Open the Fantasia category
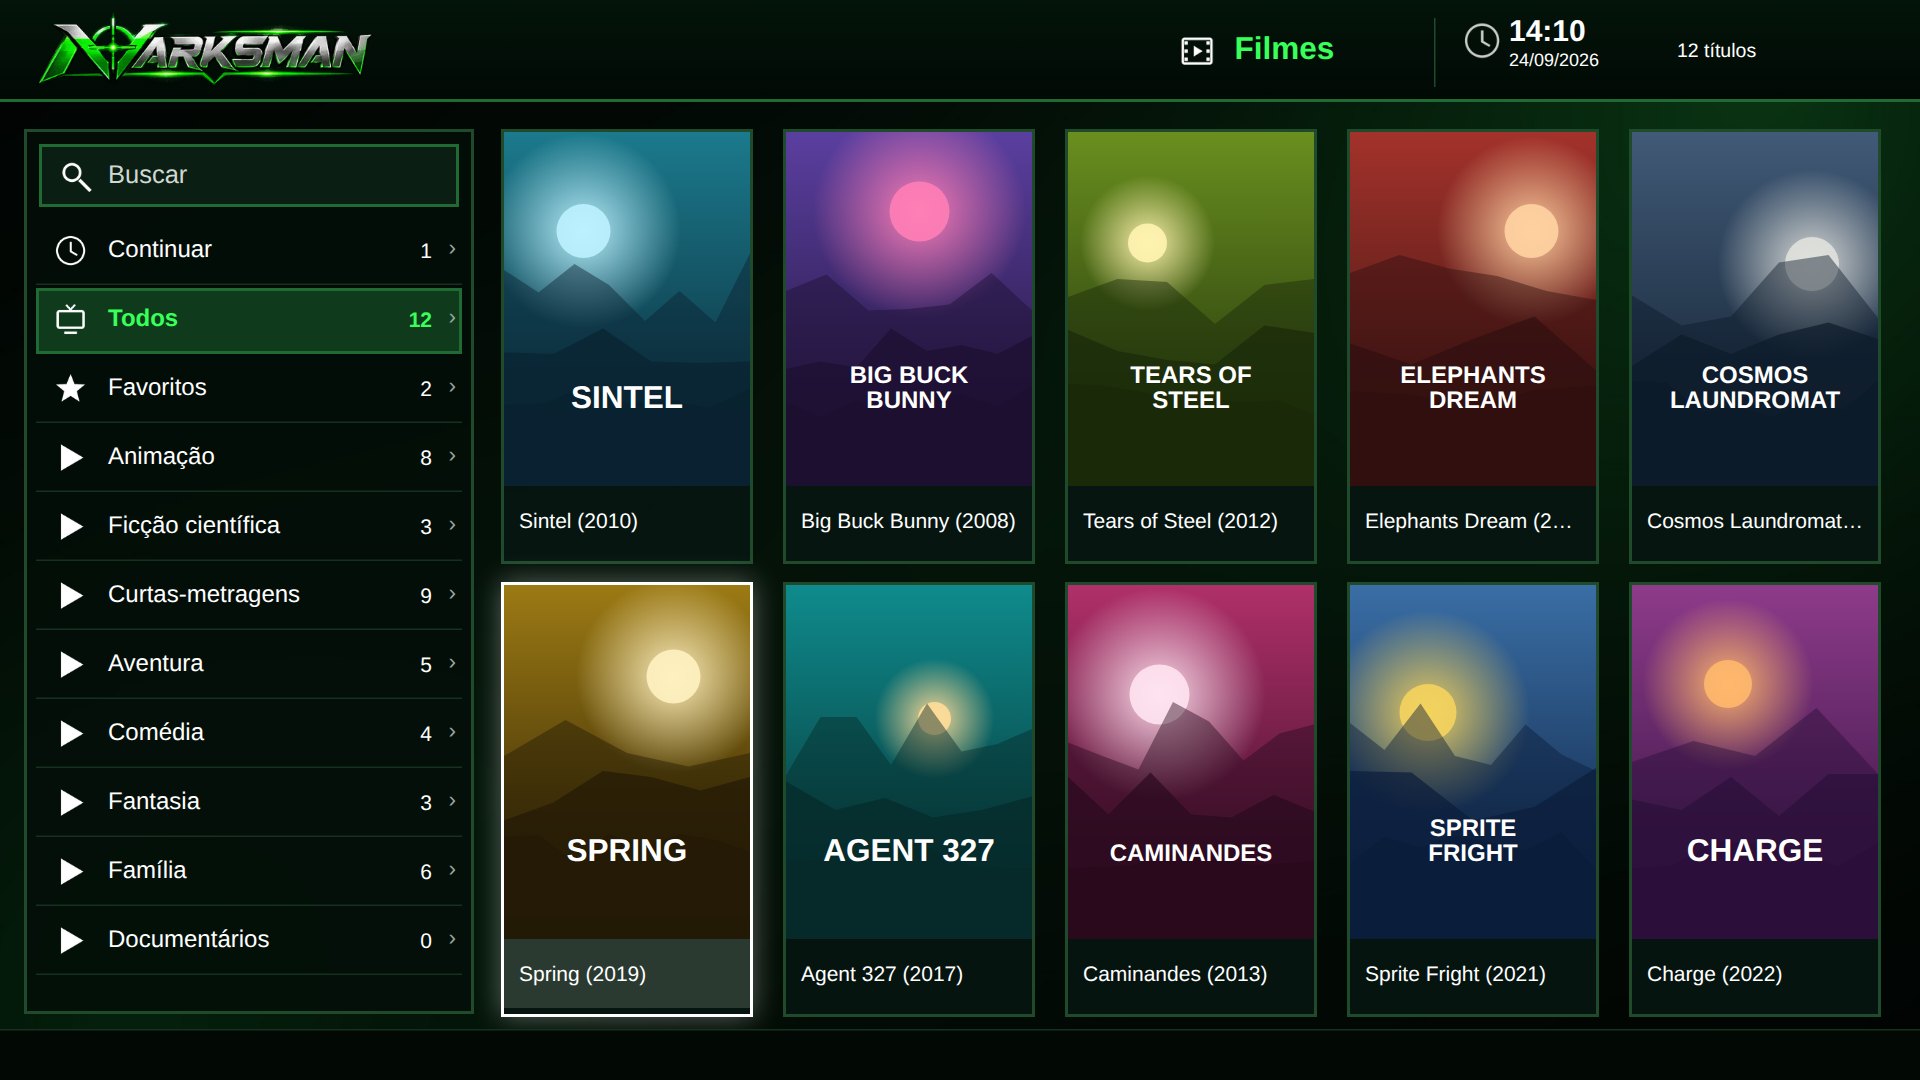 coord(249,802)
